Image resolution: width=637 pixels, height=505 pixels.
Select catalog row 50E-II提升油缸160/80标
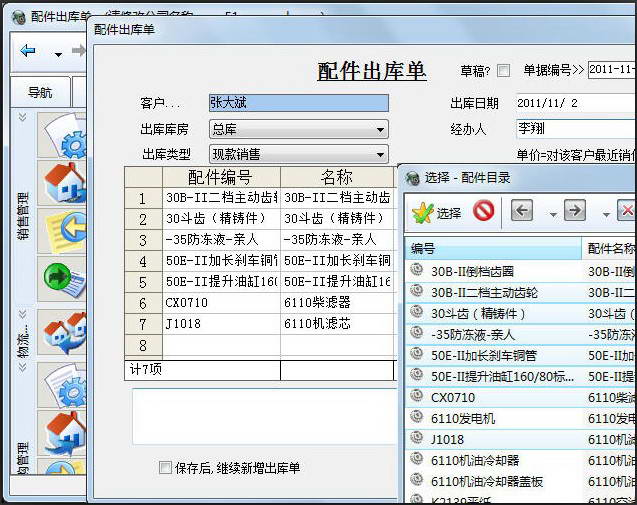point(521,377)
